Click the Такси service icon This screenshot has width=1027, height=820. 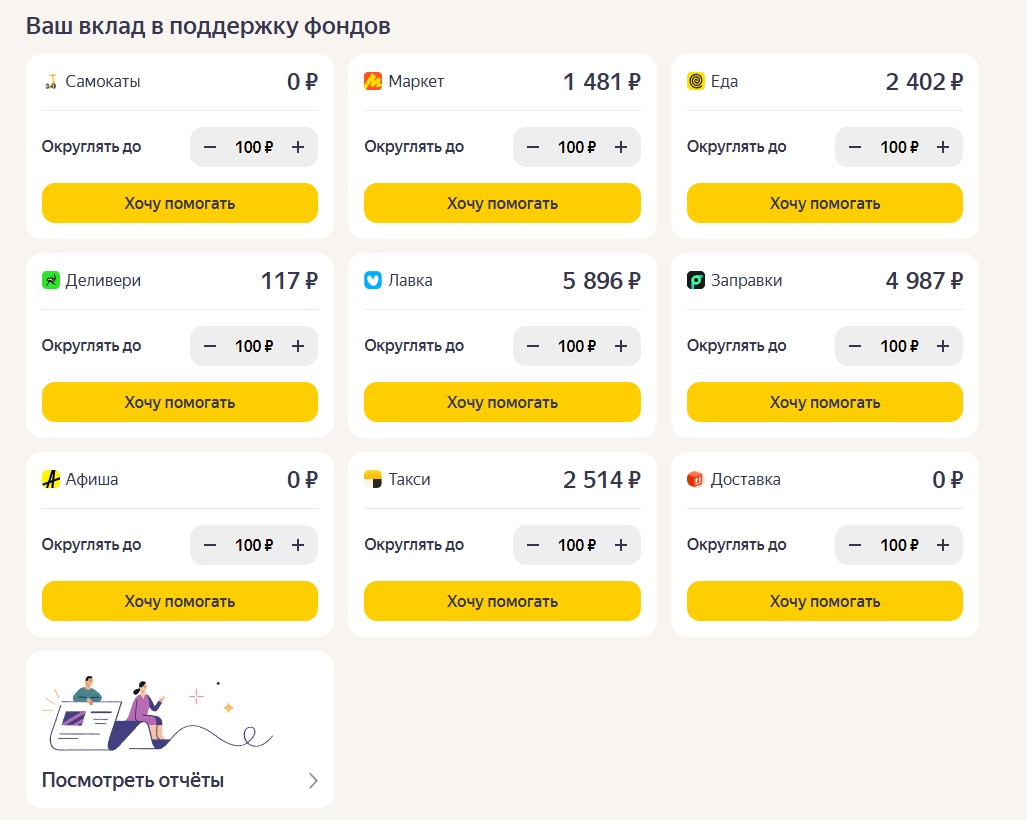click(x=373, y=479)
